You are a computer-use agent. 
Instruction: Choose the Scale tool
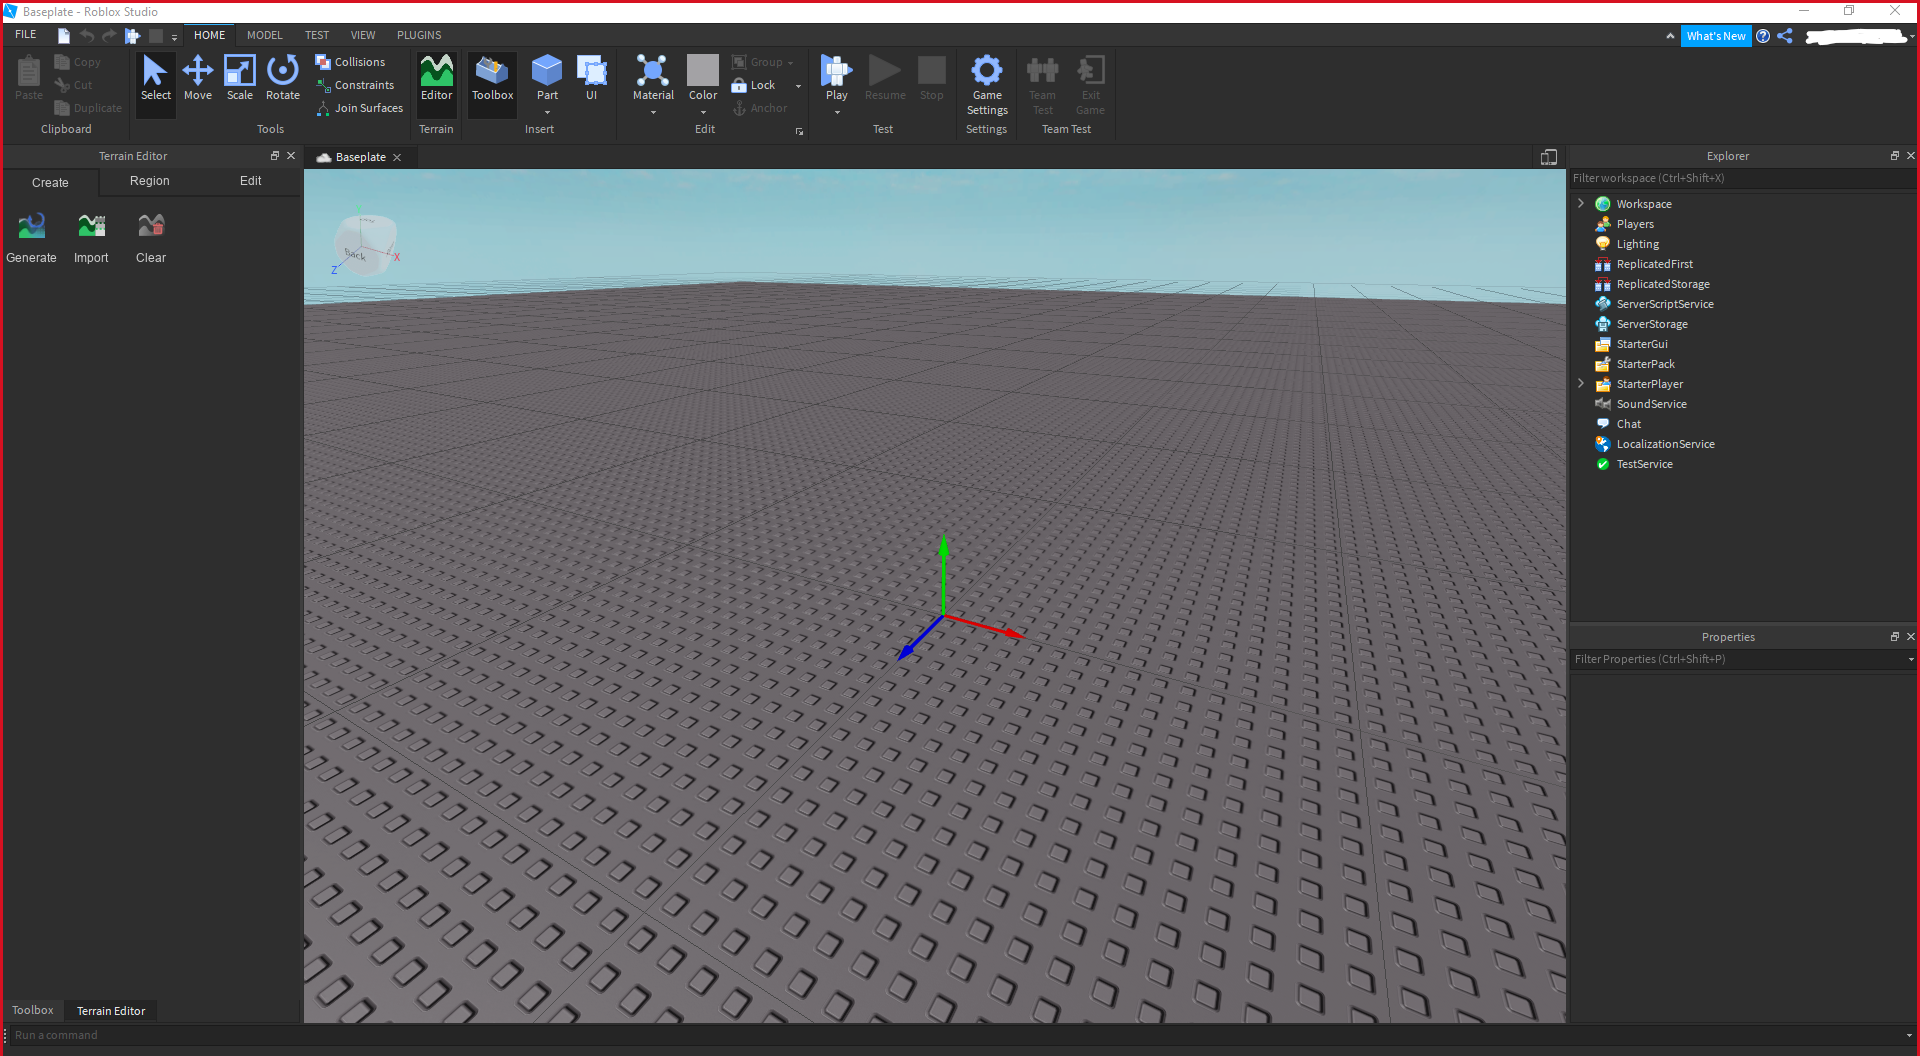tap(240, 79)
